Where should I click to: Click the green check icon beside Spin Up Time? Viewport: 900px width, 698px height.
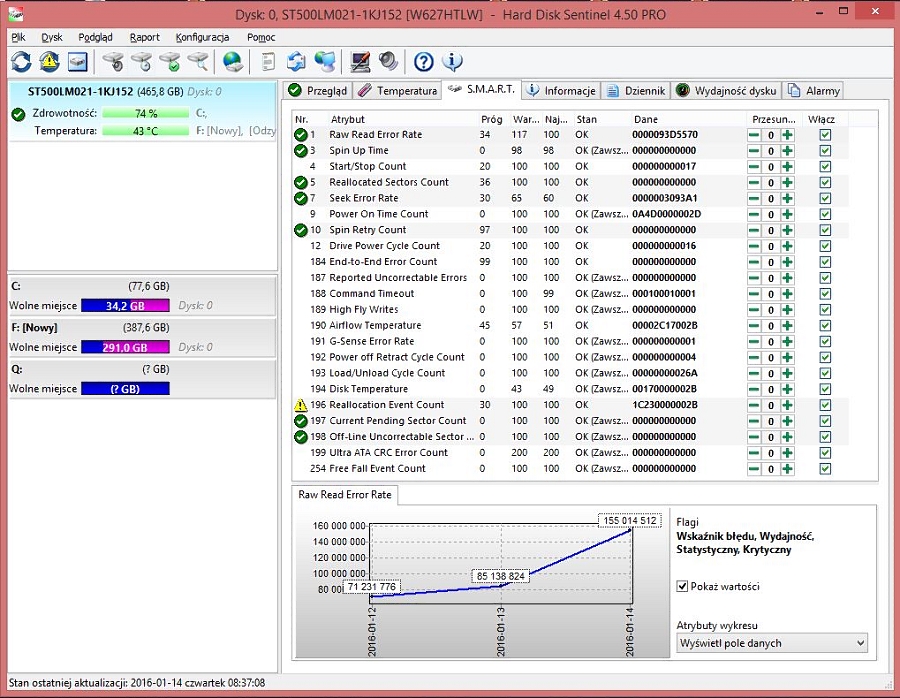pyautogui.click(x=301, y=151)
